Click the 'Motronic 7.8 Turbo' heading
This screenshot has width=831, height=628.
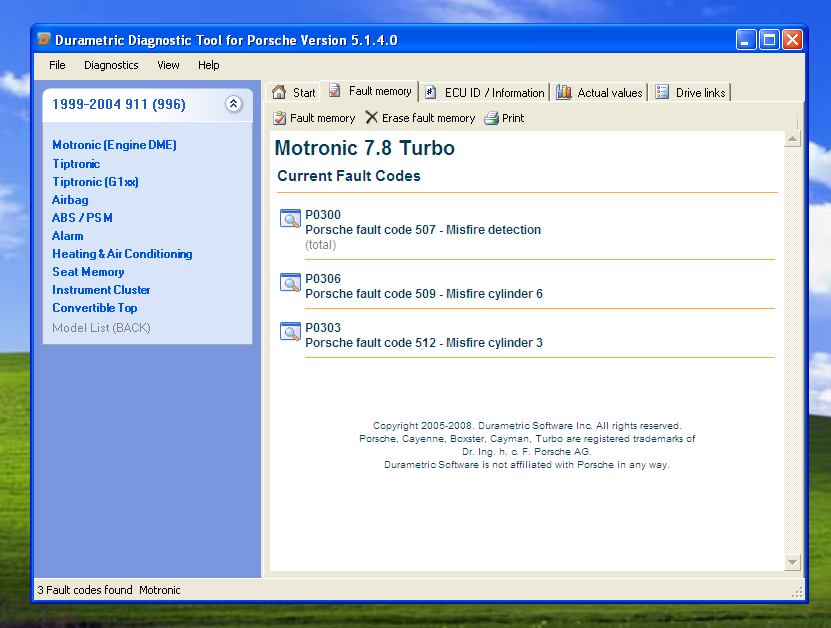(x=365, y=148)
